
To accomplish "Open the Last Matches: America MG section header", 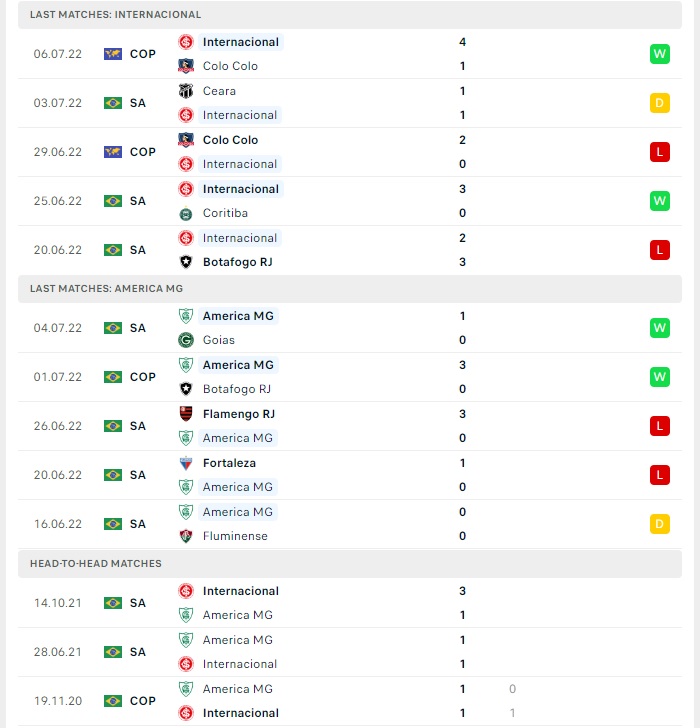I will pyautogui.click(x=350, y=289).
